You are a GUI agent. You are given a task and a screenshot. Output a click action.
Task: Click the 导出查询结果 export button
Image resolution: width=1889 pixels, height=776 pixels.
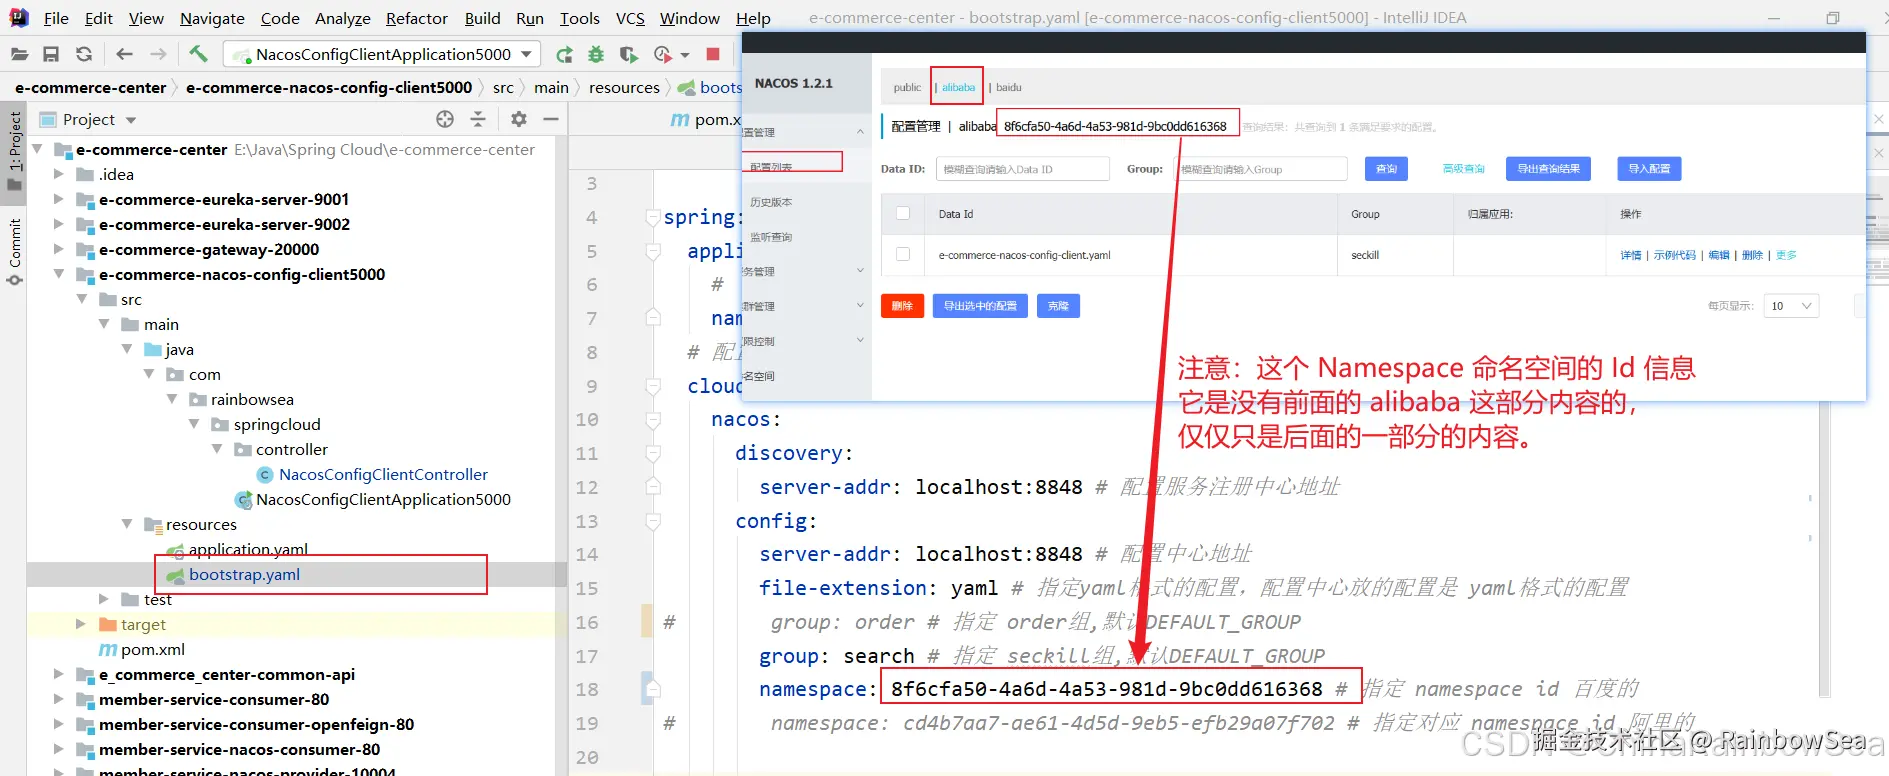point(1548,169)
